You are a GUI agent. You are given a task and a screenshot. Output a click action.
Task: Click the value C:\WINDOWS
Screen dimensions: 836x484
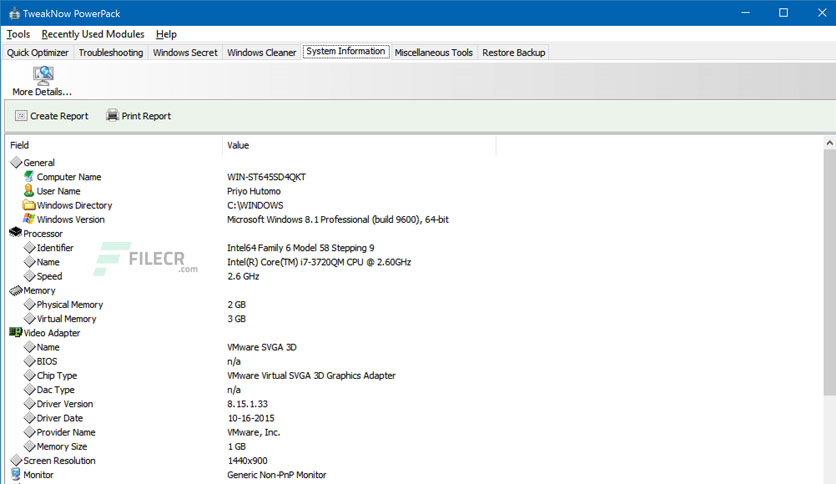pyautogui.click(x=255, y=205)
